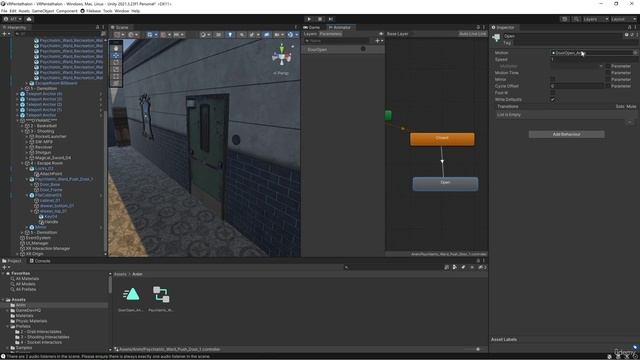Click the global search icon in the top toolbar

click(x=576, y=19)
